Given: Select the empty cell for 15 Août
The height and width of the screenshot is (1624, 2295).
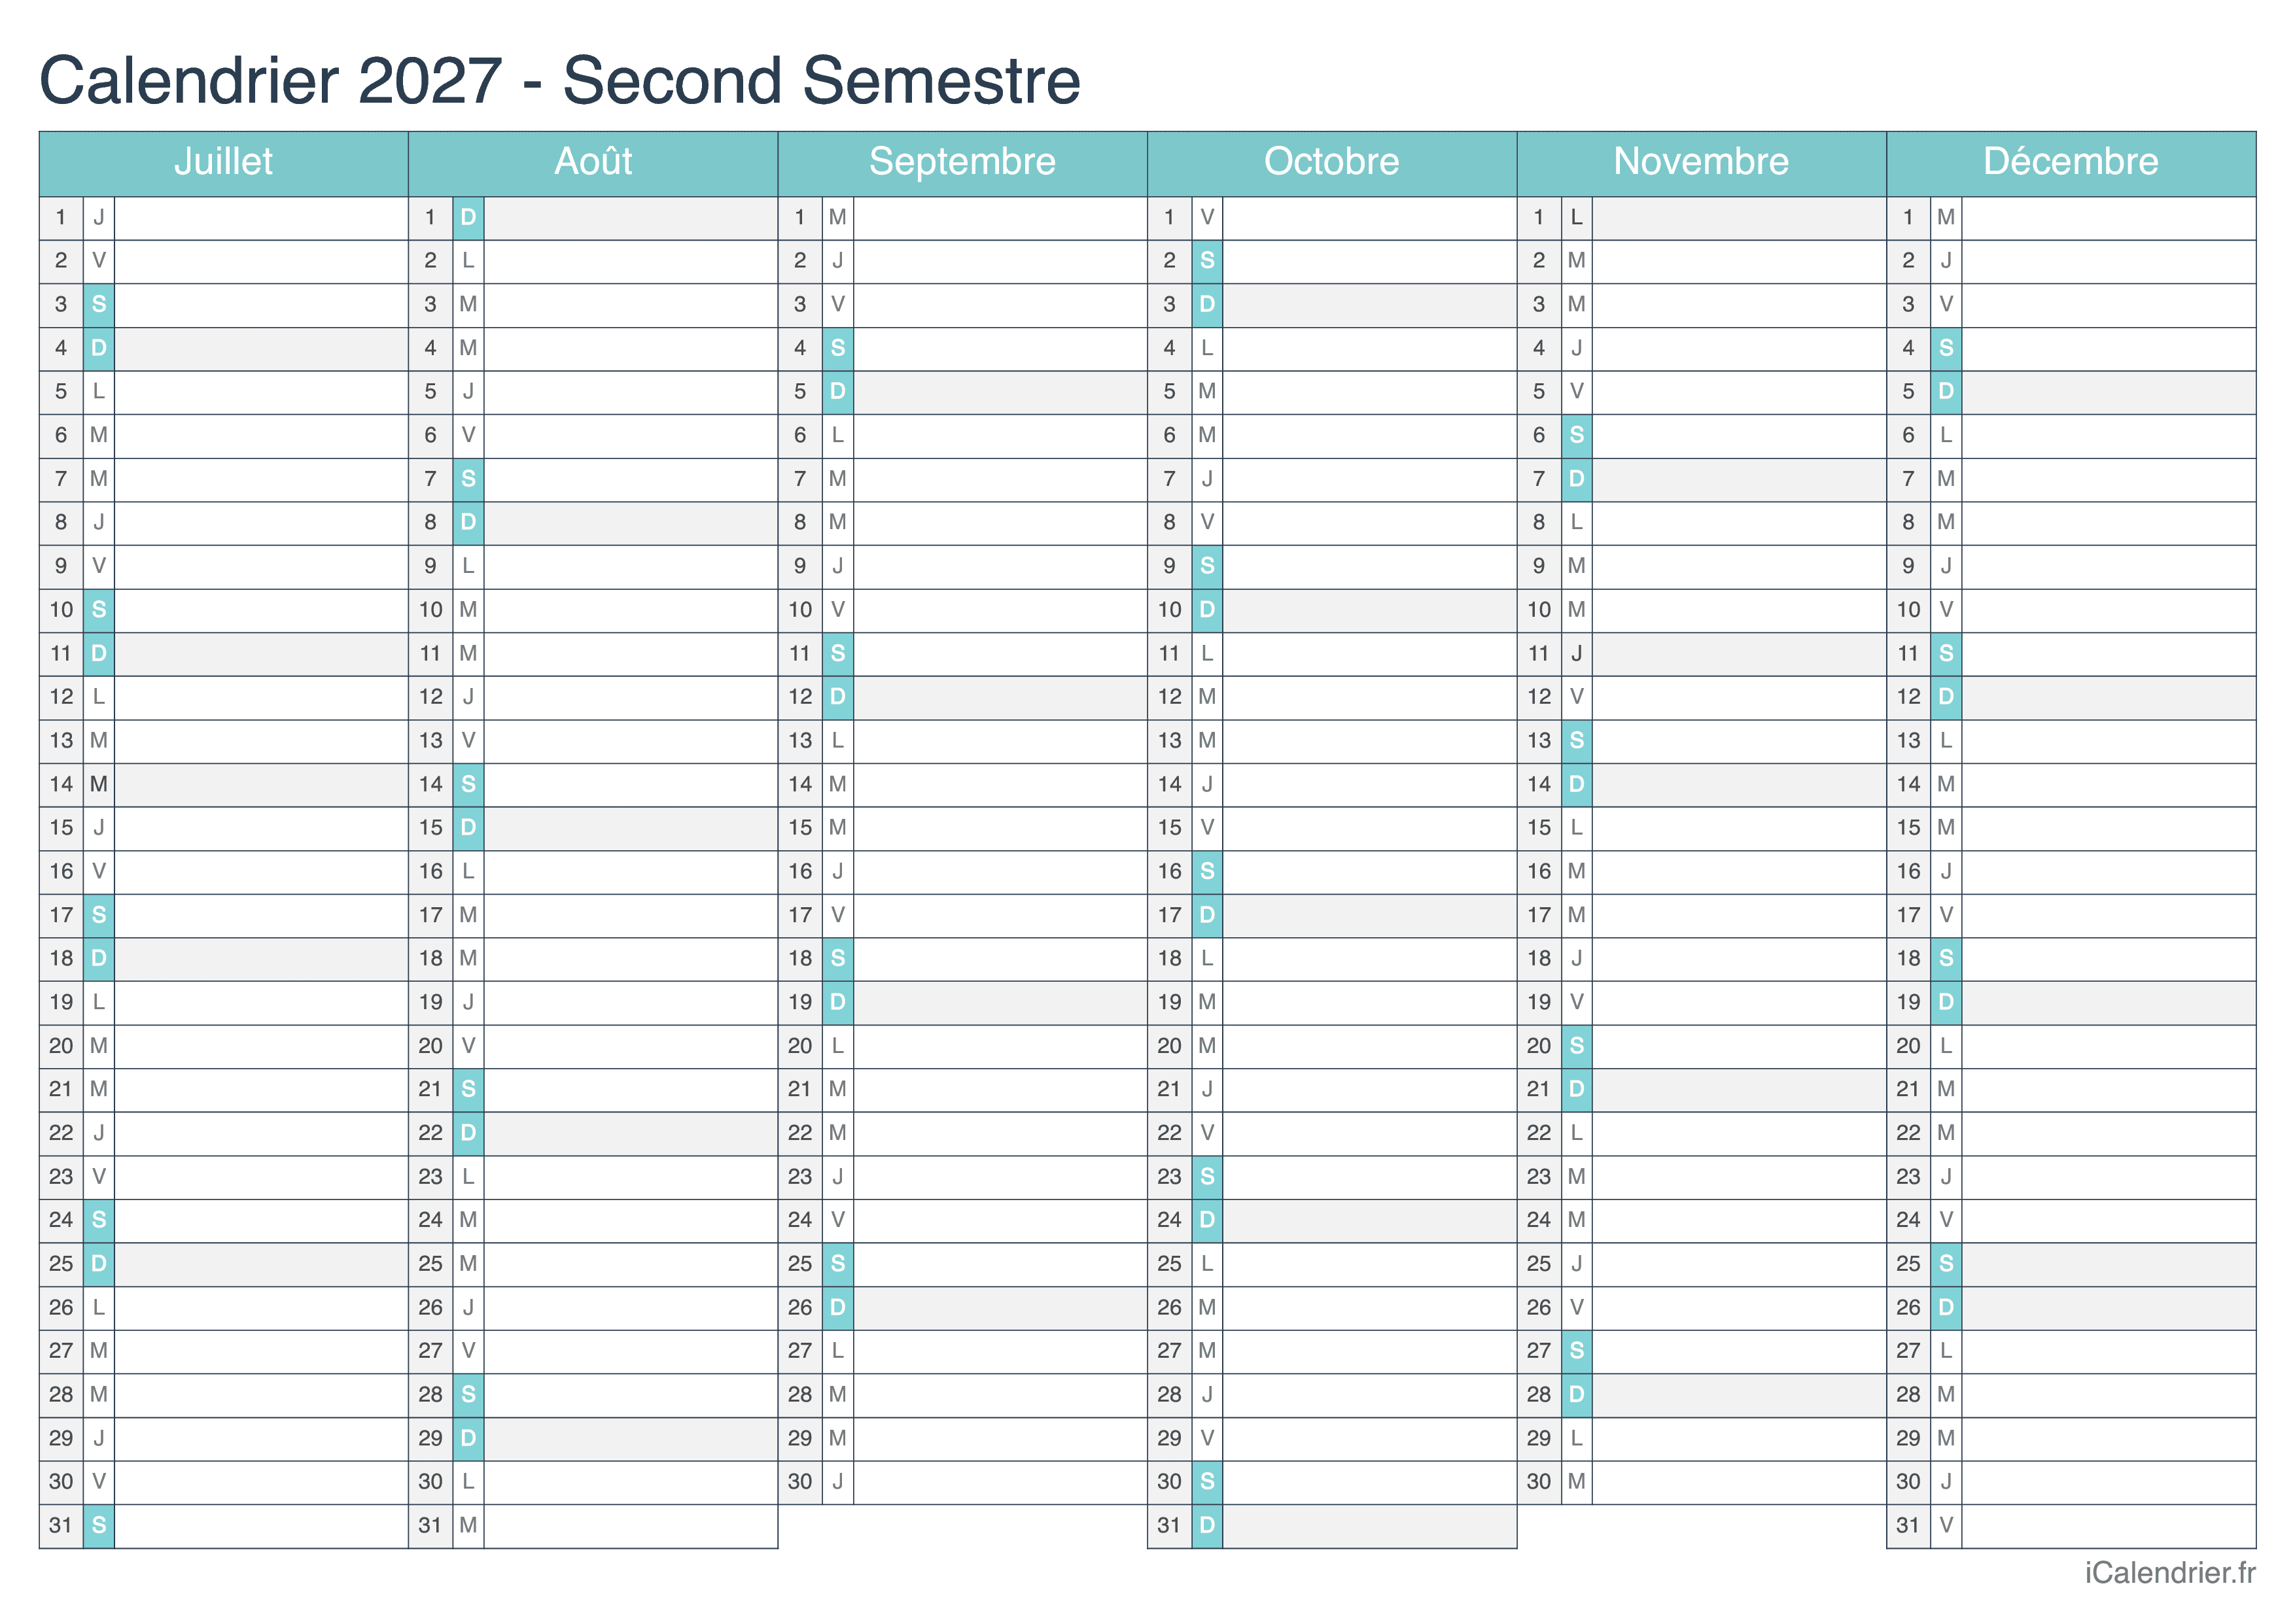Looking at the screenshot, I should (630, 828).
